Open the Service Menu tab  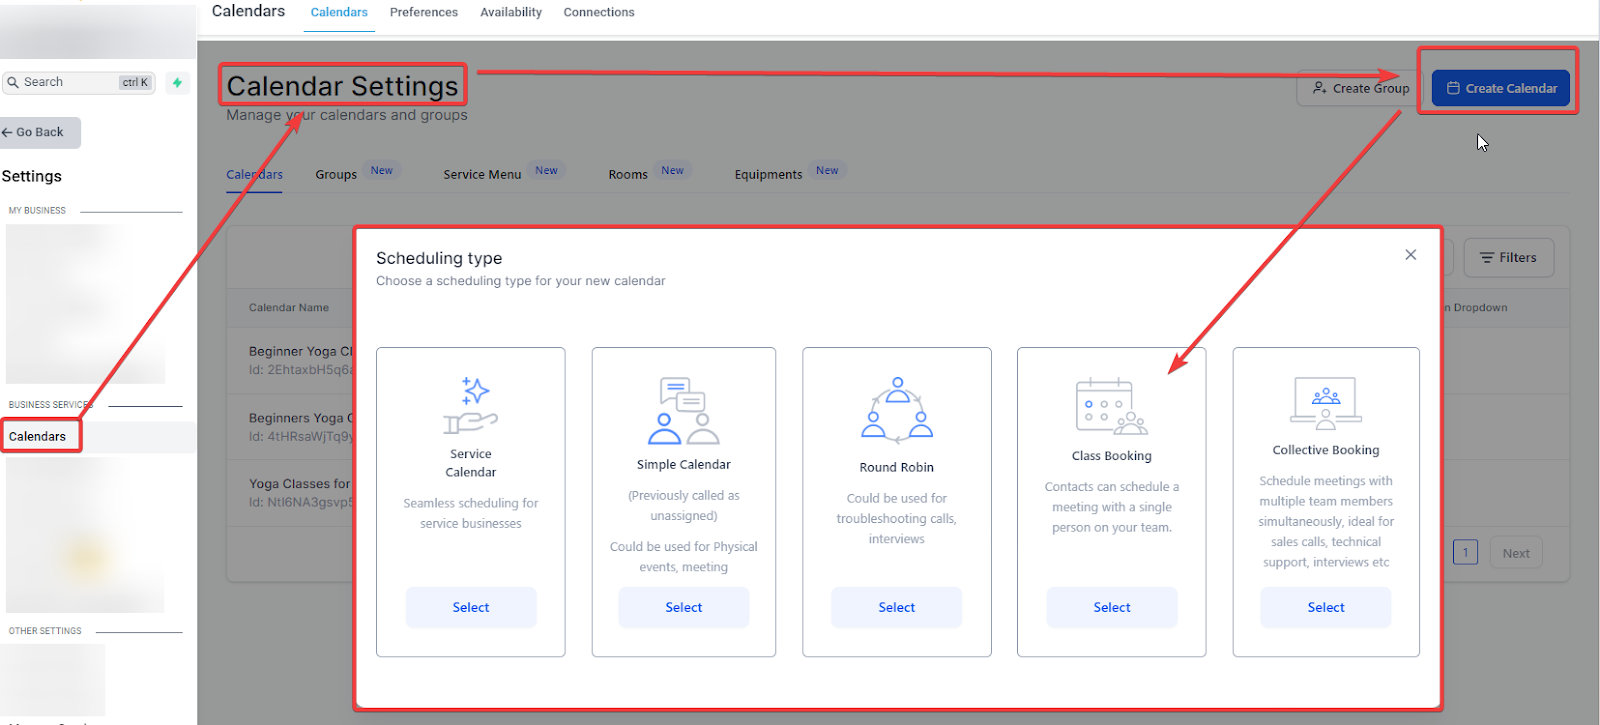482,174
